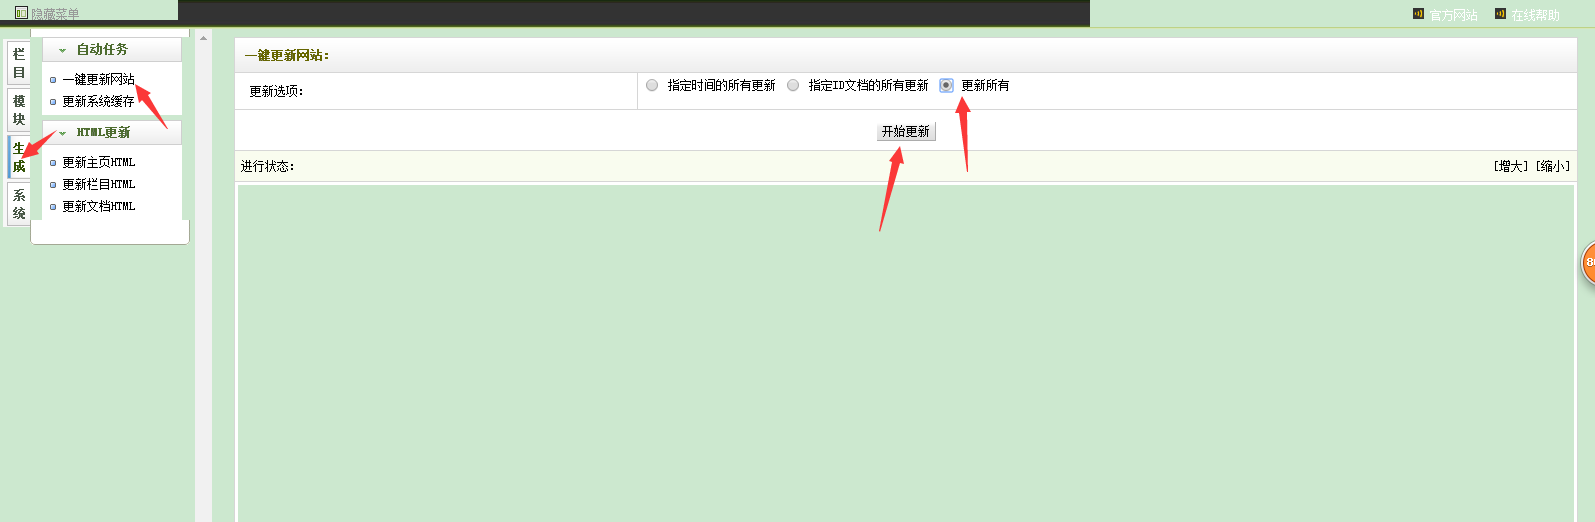
Task: Select the 更新所有 radio option
Action: (946, 85)
